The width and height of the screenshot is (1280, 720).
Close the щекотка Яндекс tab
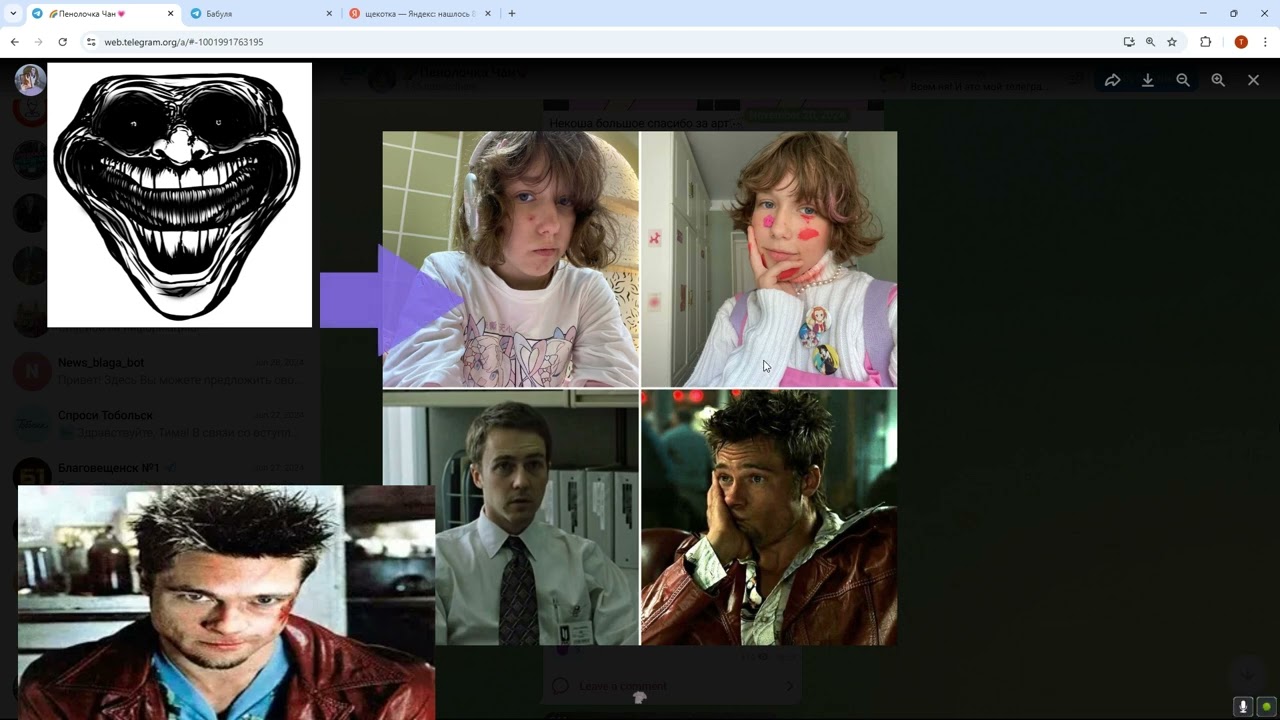click(x=488, y=14)
